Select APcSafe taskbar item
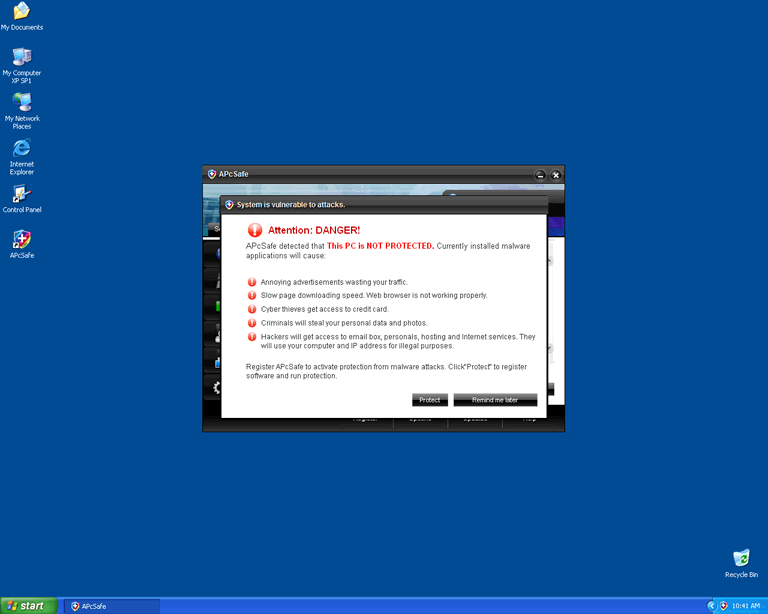Screen dimensions: 768x614 click(x=110, y=606)
